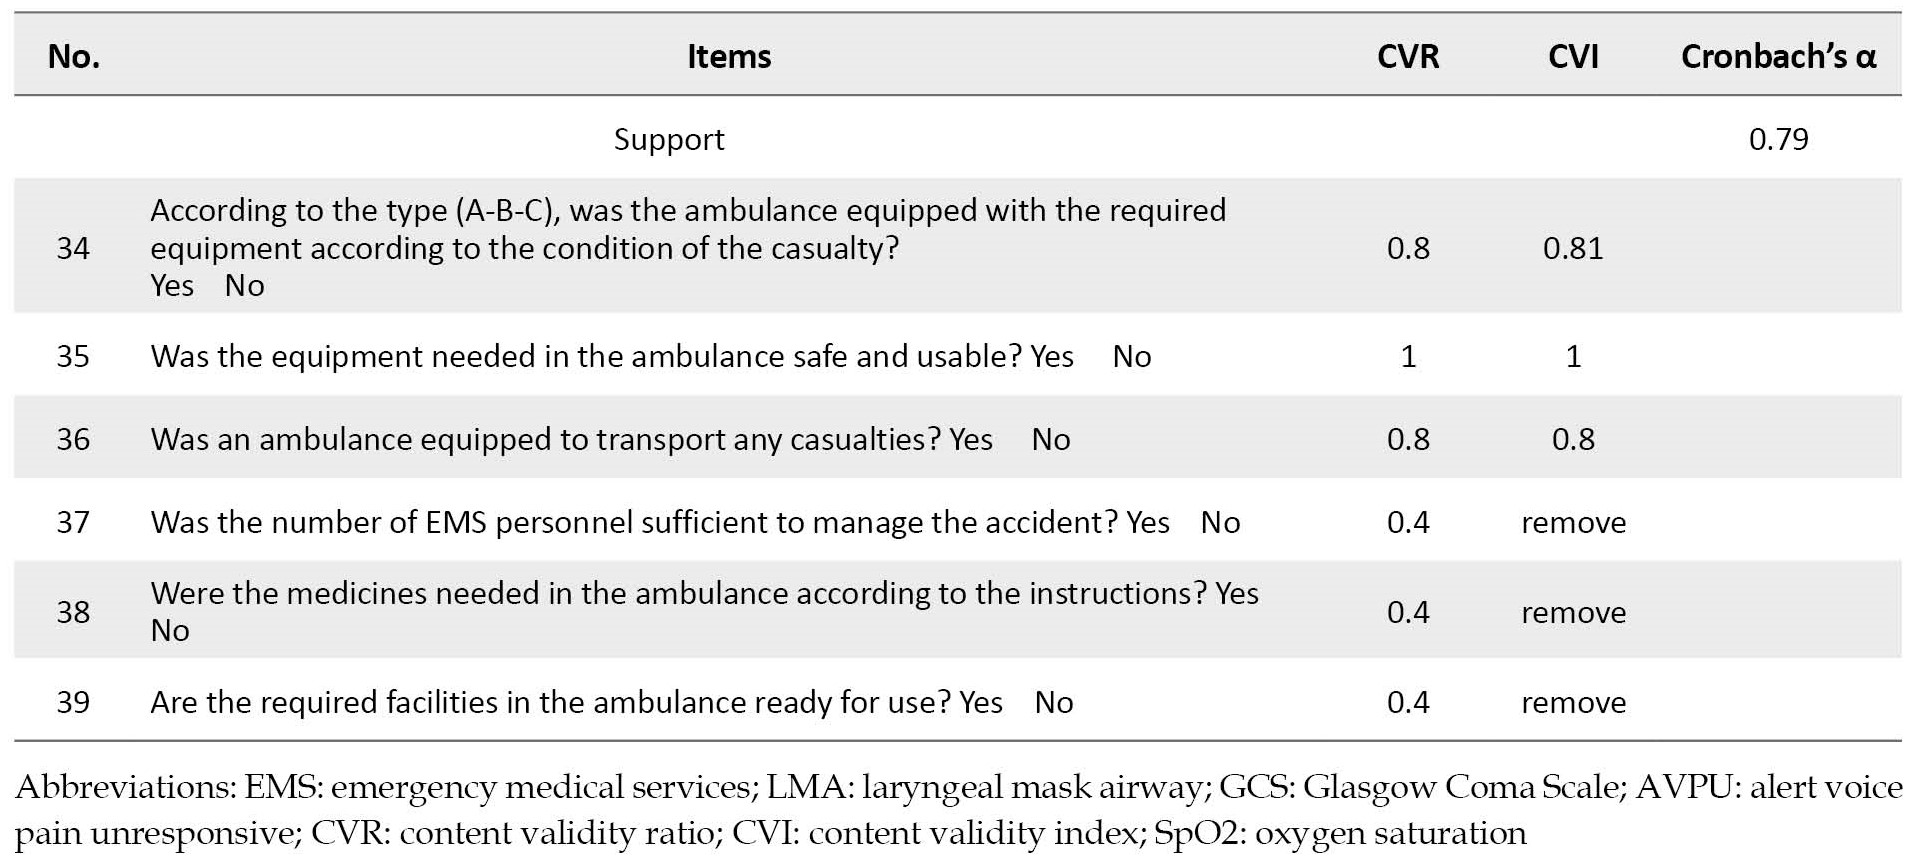
Task: Click the 0.81 CVI value for item 34
Action: [1573, 248]
